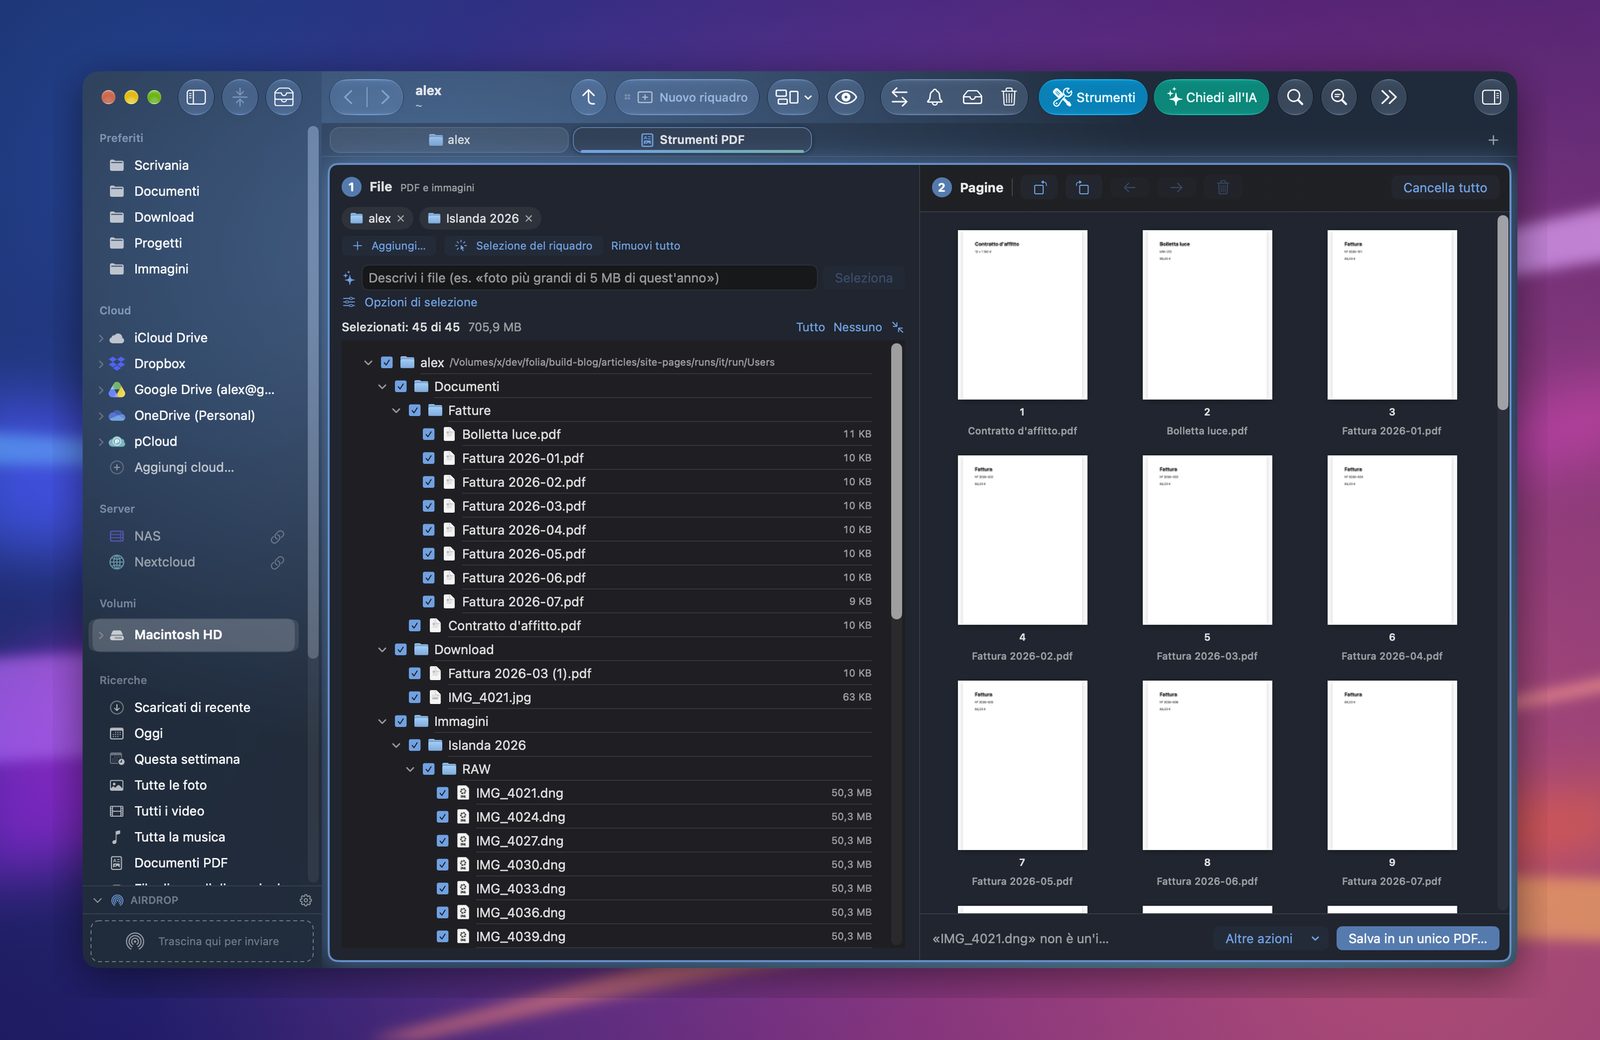
Task: Open the magnifier search icon
Action: 1295,97
